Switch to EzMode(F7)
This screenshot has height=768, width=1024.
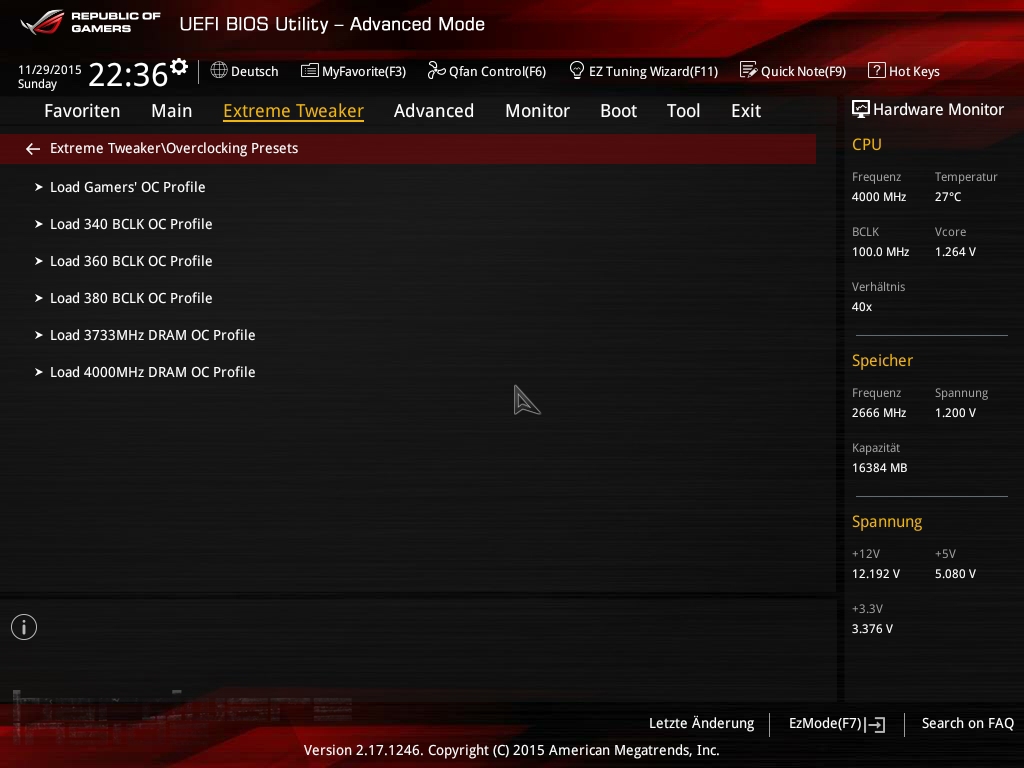pyautogui.click(x=836, y=723)
